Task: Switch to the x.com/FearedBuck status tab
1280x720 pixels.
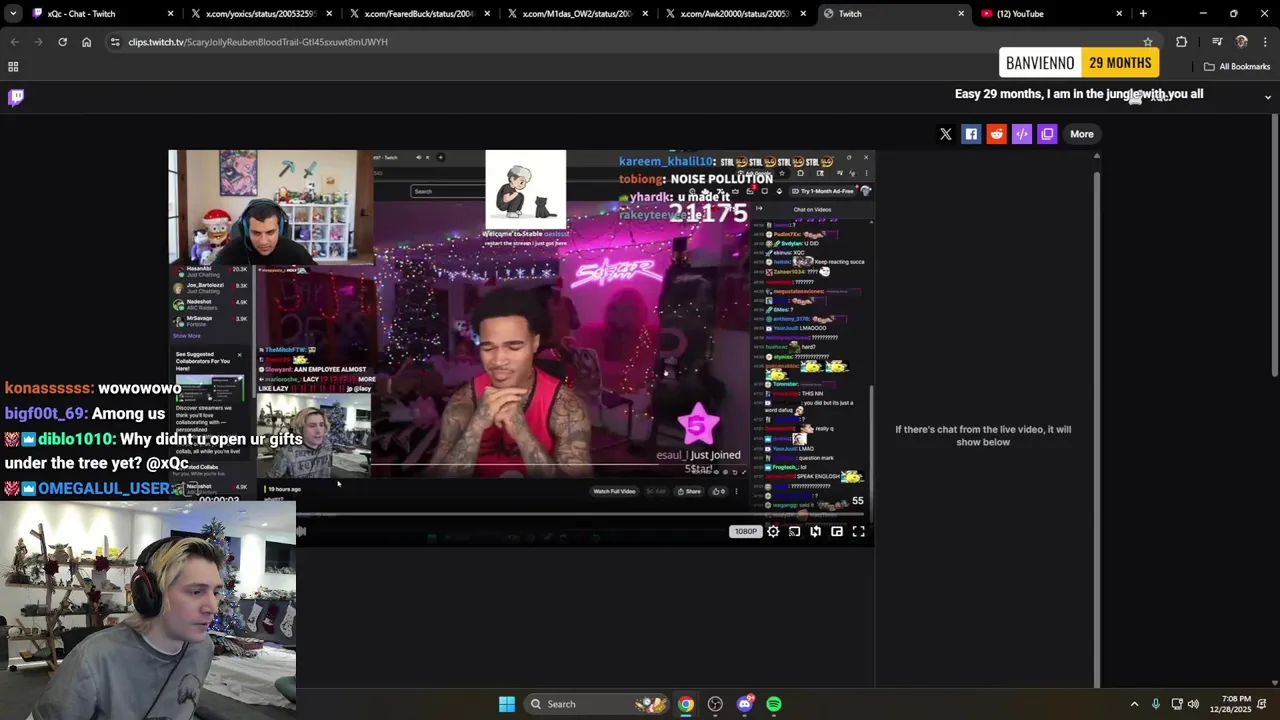Action: pyautogui.click(x=420, y=14)
